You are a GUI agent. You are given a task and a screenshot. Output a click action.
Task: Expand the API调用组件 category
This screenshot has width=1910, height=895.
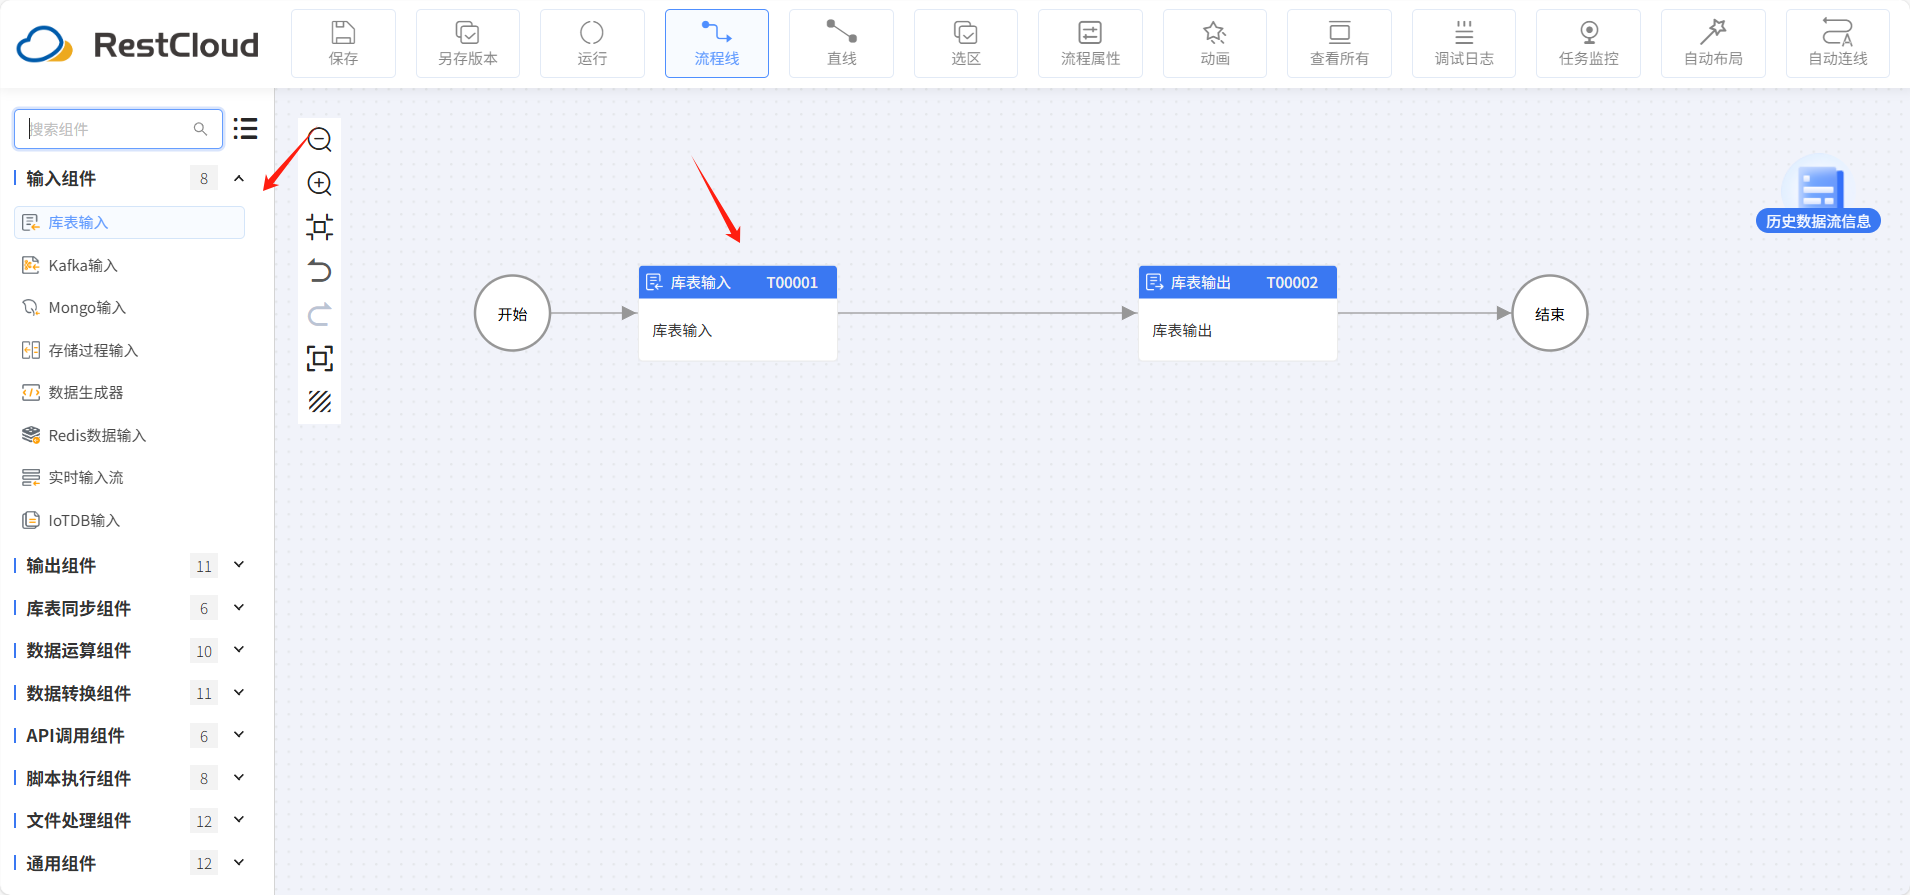(239, 735)
